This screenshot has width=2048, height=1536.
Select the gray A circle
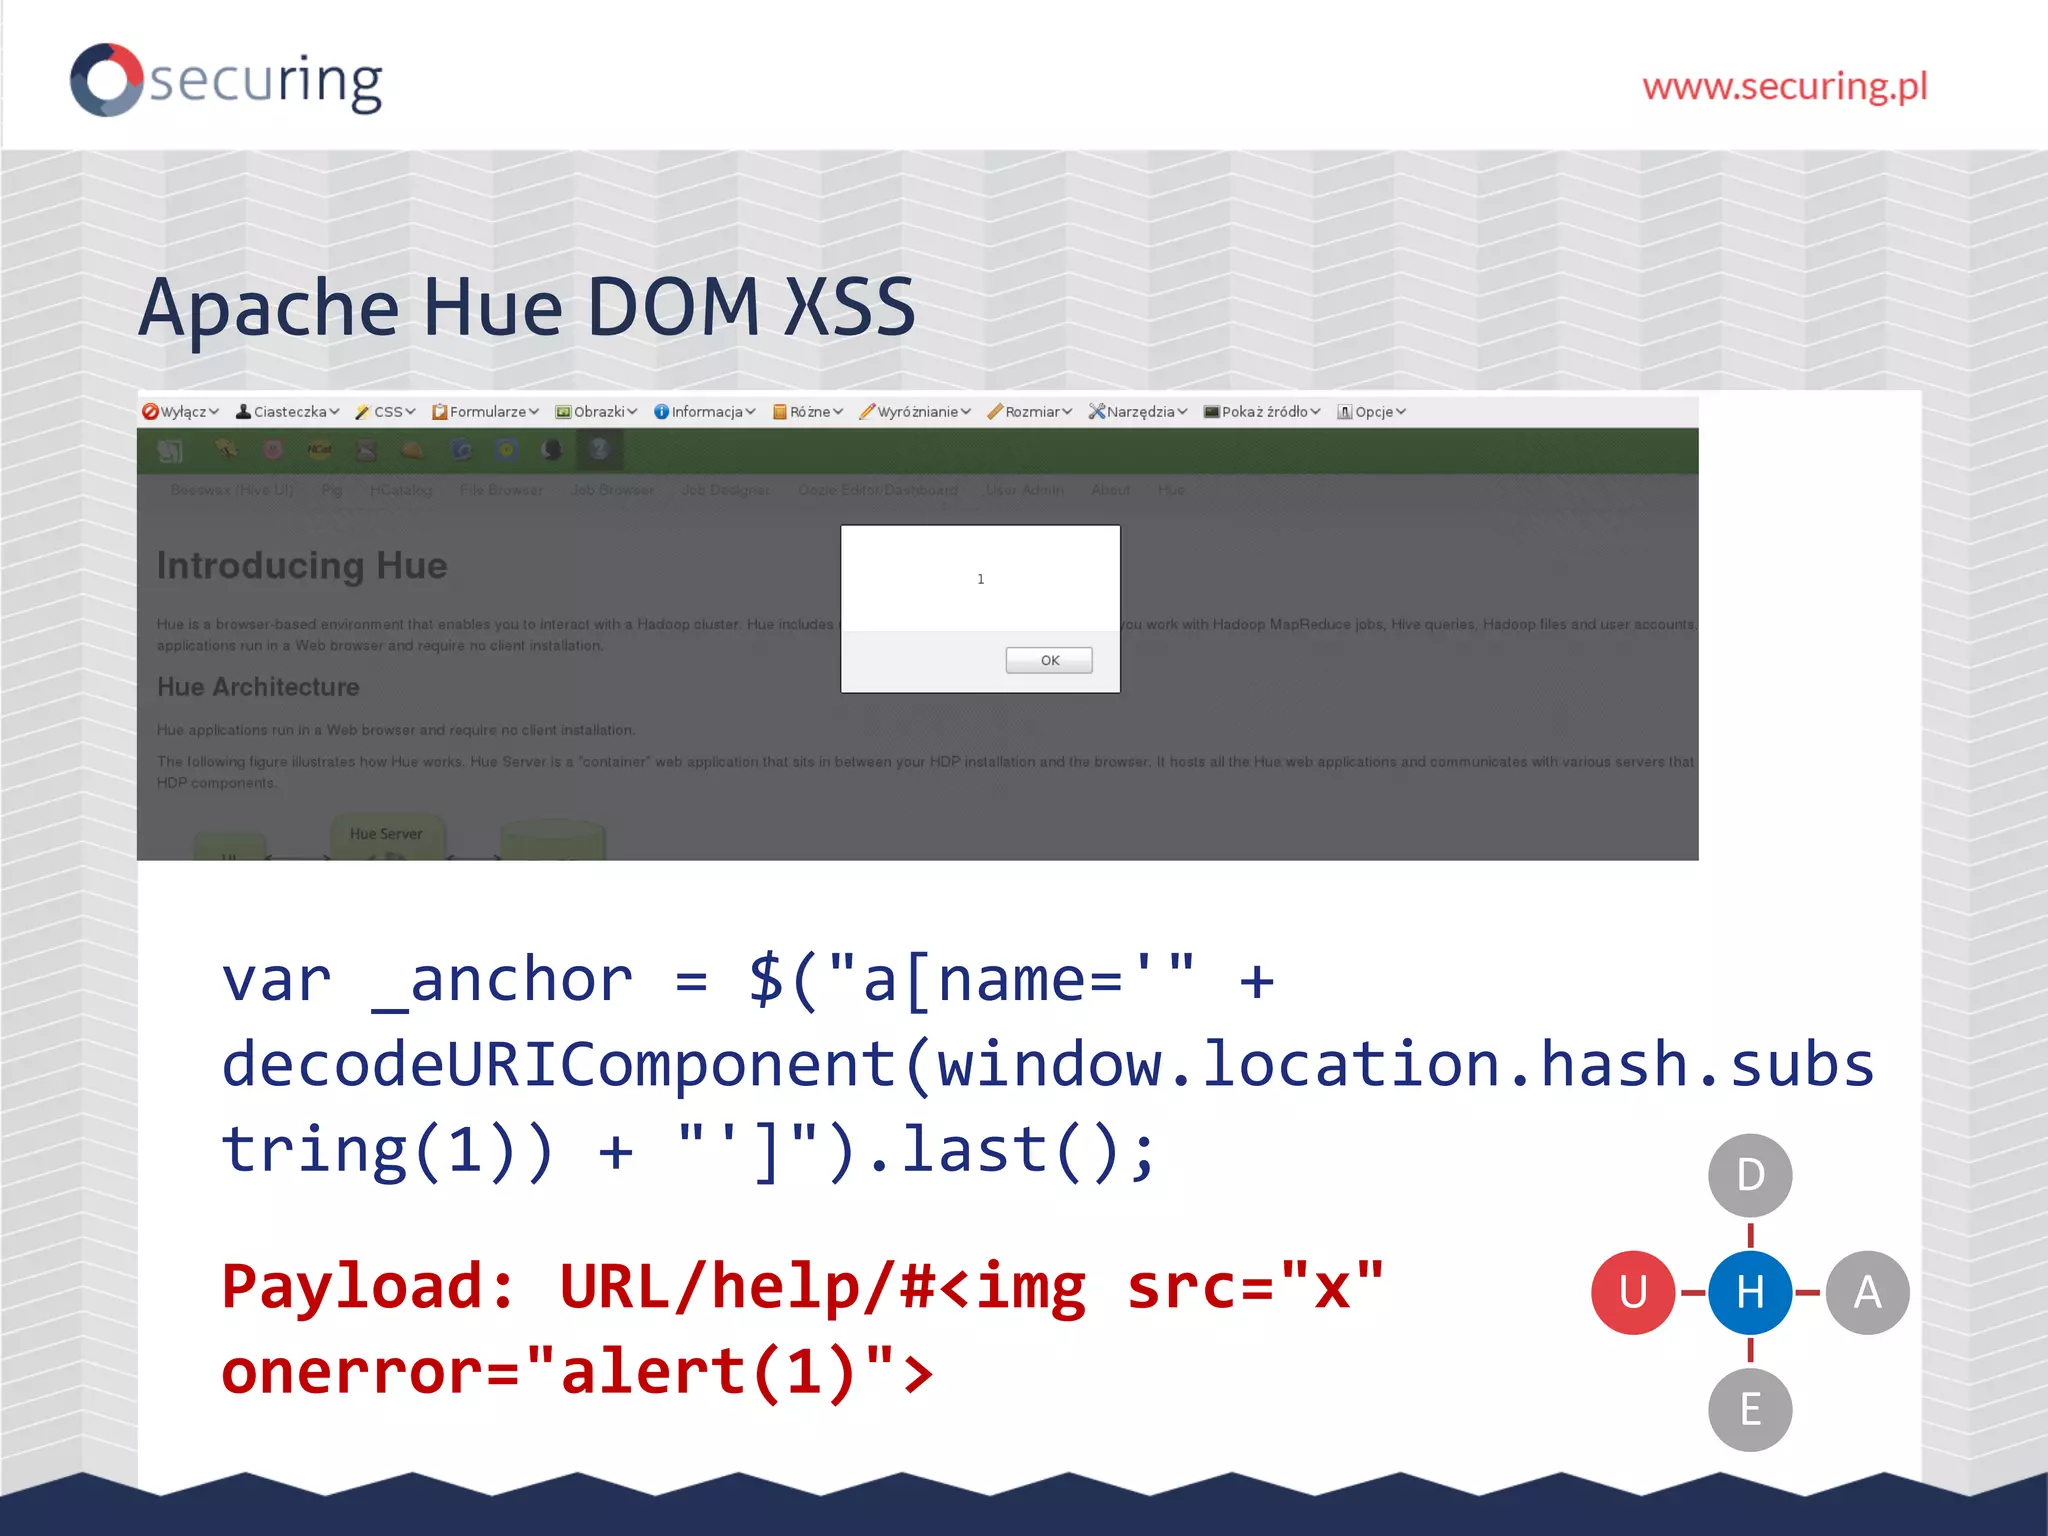(1868, 1293)
